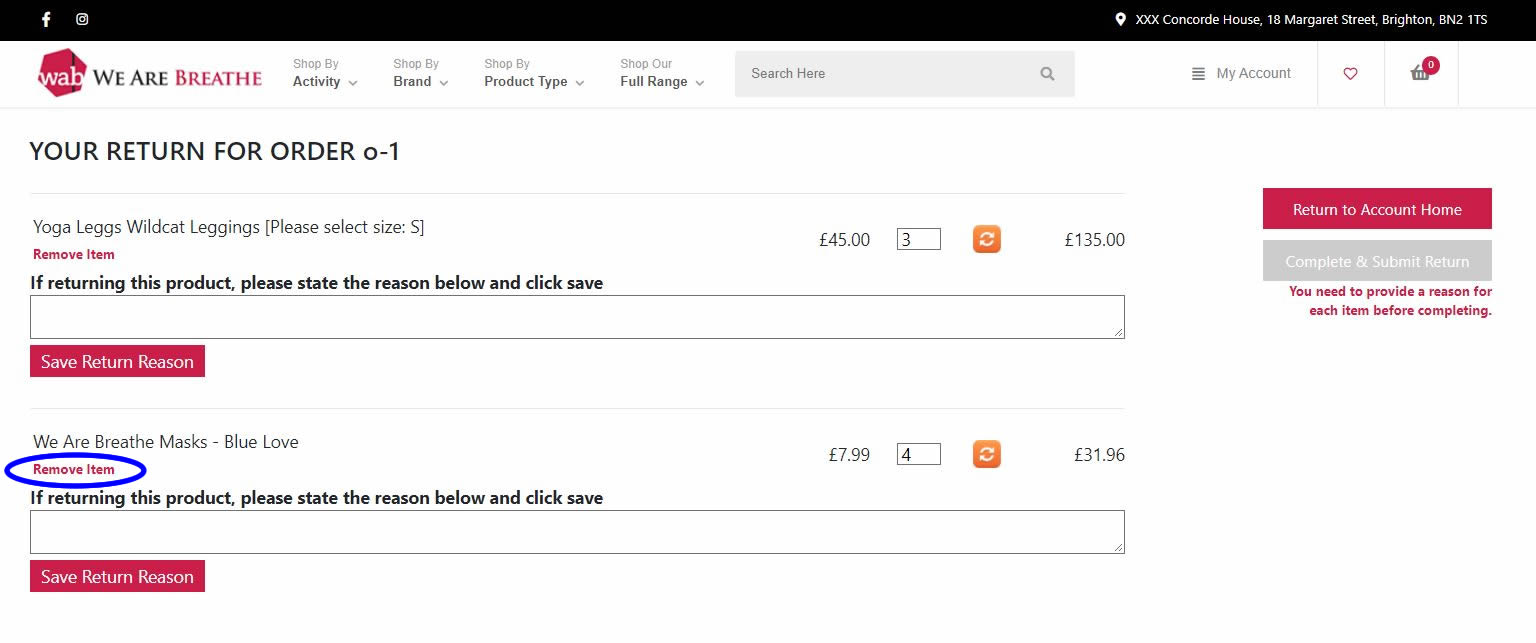
Task: Expand the Shop By Product Type menu
Action: click(x=534, y=73)
